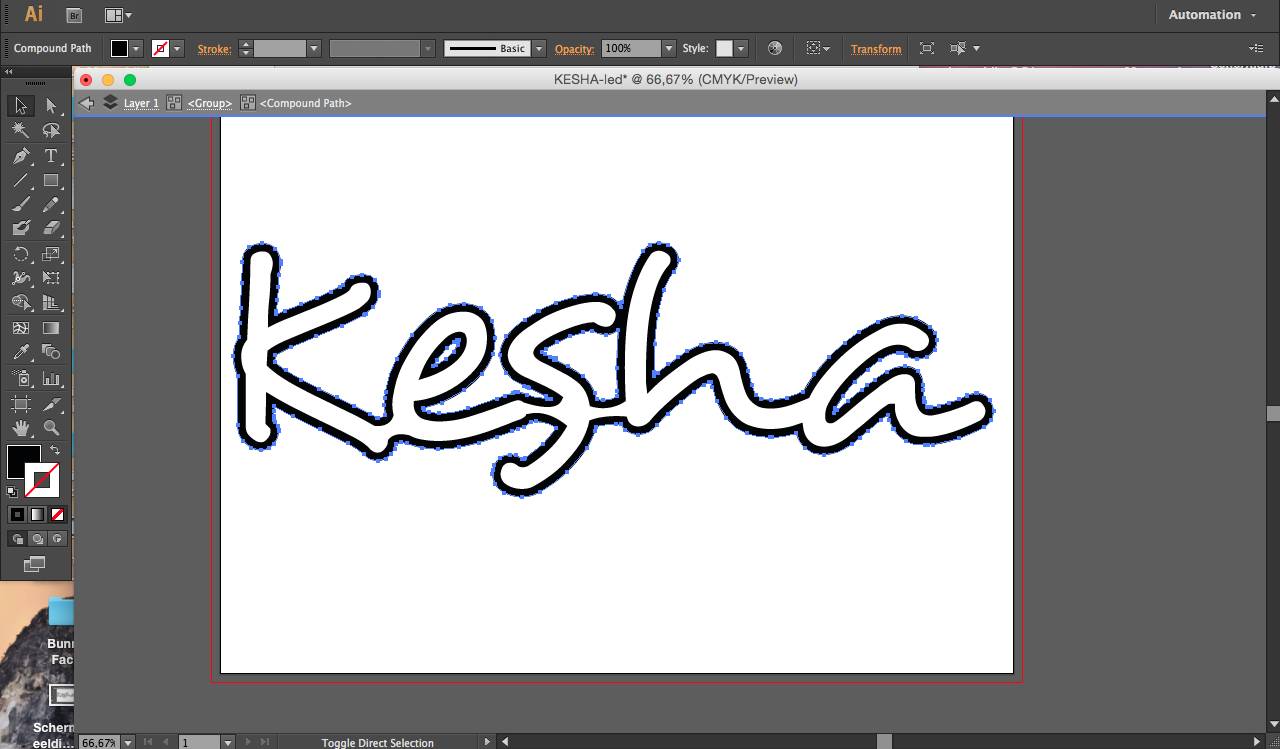Open Adobe Bridge
This screenshot has width=1280, height=749.
[x=73, y=15]
